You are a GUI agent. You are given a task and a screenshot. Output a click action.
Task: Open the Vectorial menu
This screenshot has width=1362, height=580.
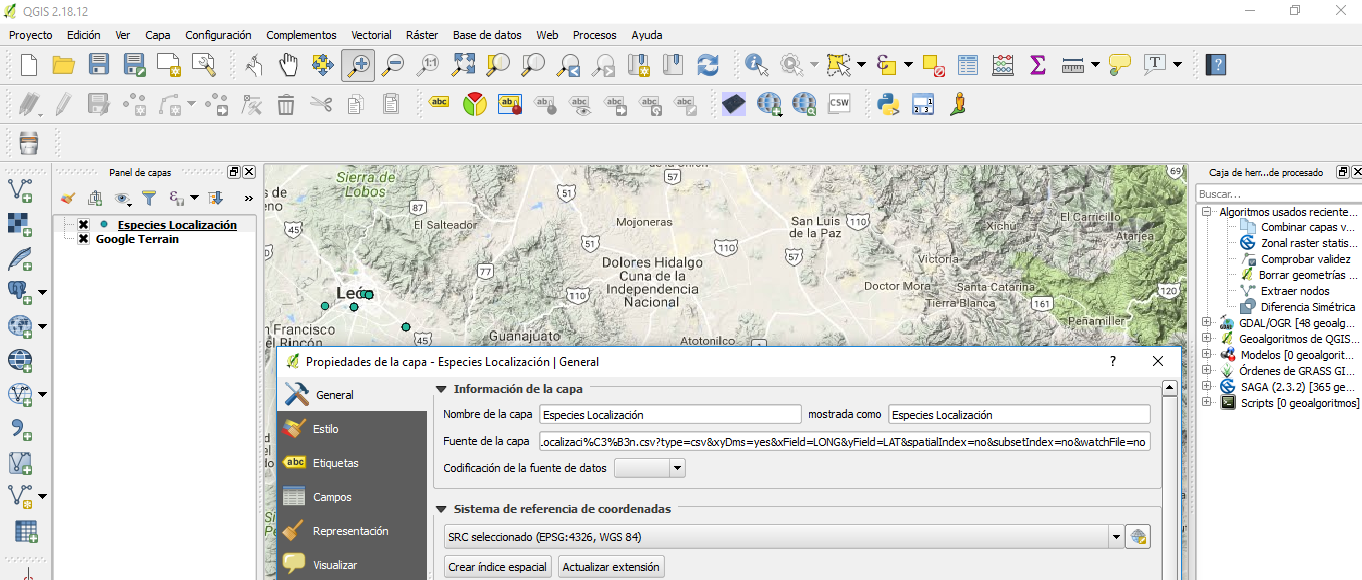click(371, 35)
